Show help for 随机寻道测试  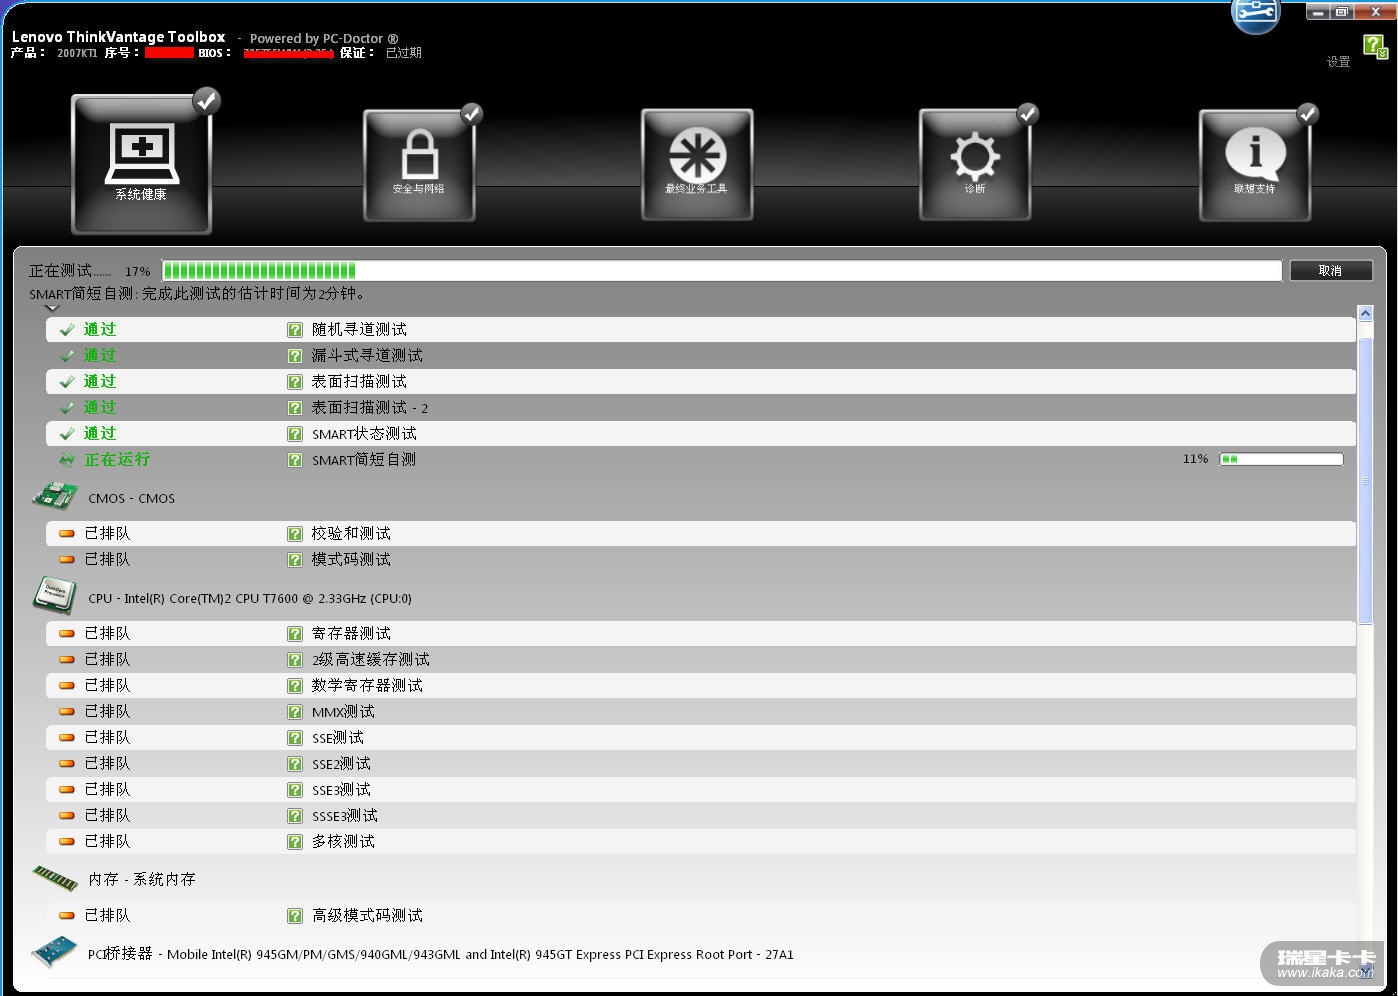tap(295, 330)
